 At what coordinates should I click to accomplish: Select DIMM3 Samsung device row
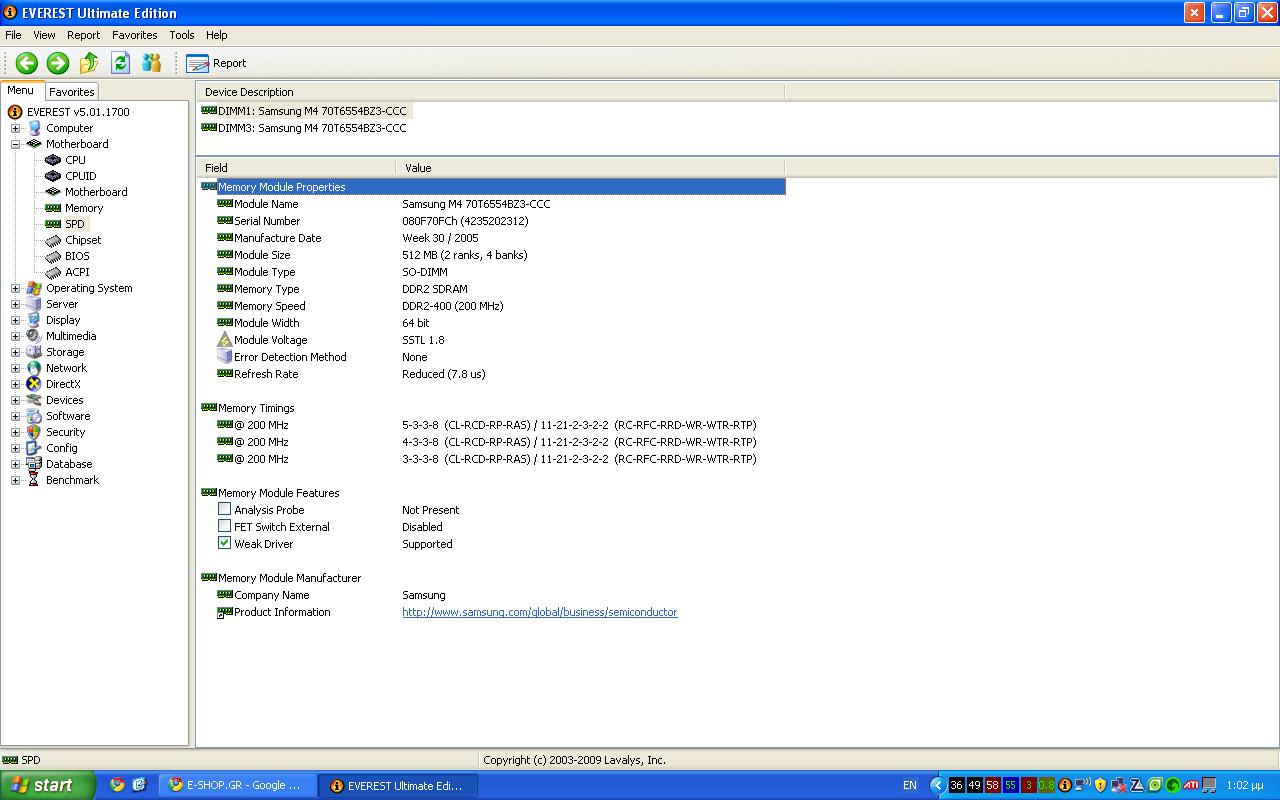pos(304,128)
